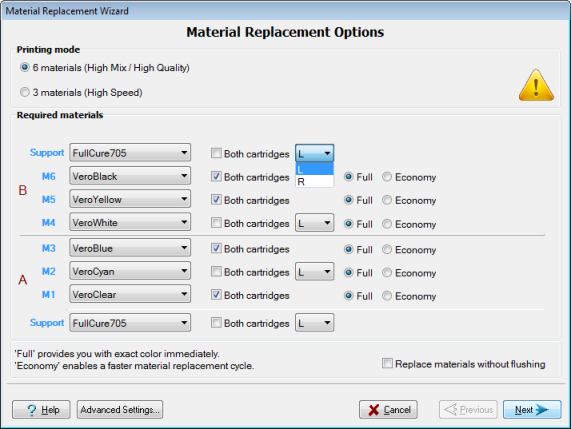
Task: Click the blue question mark Help icon
Action: pos(32,410)
